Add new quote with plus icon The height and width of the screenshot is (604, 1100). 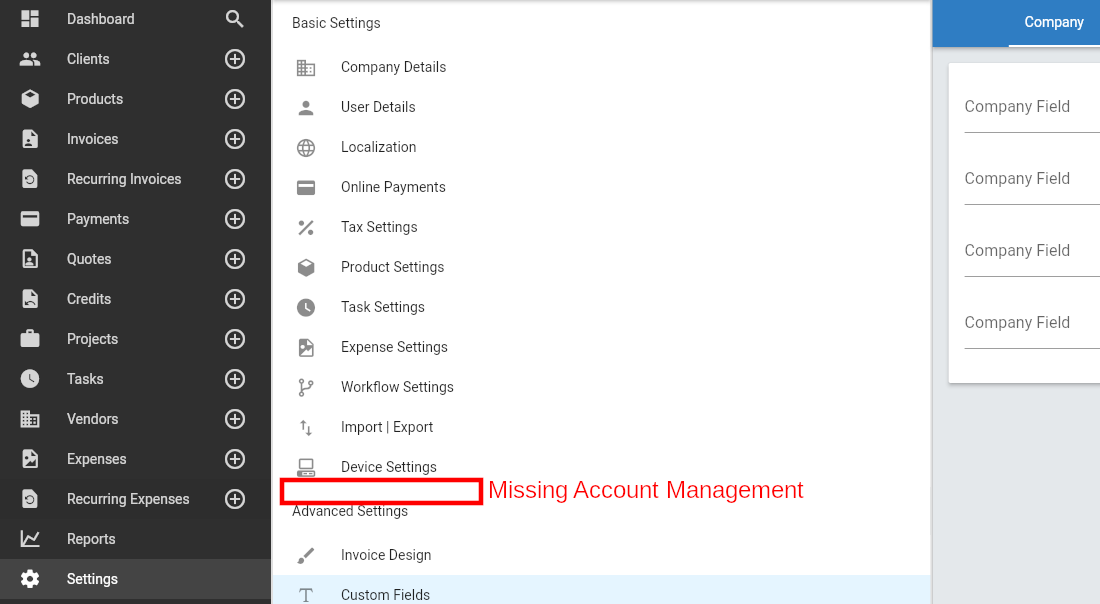pos(234,259)
